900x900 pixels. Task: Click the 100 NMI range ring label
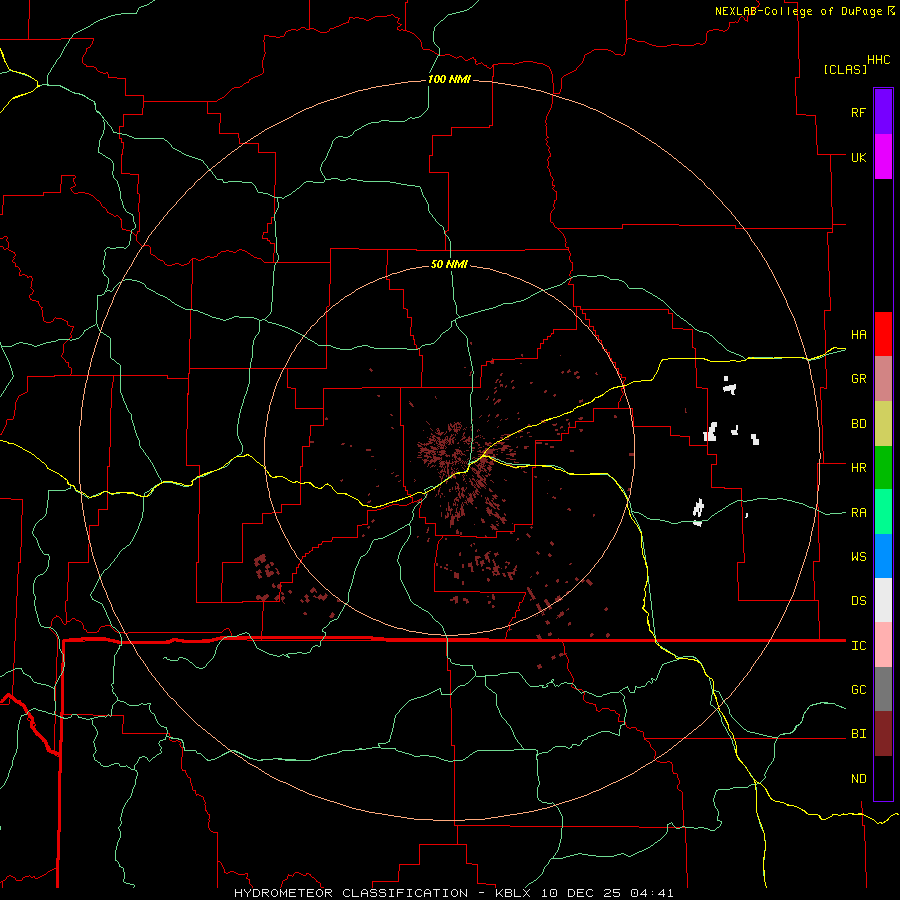449,79
